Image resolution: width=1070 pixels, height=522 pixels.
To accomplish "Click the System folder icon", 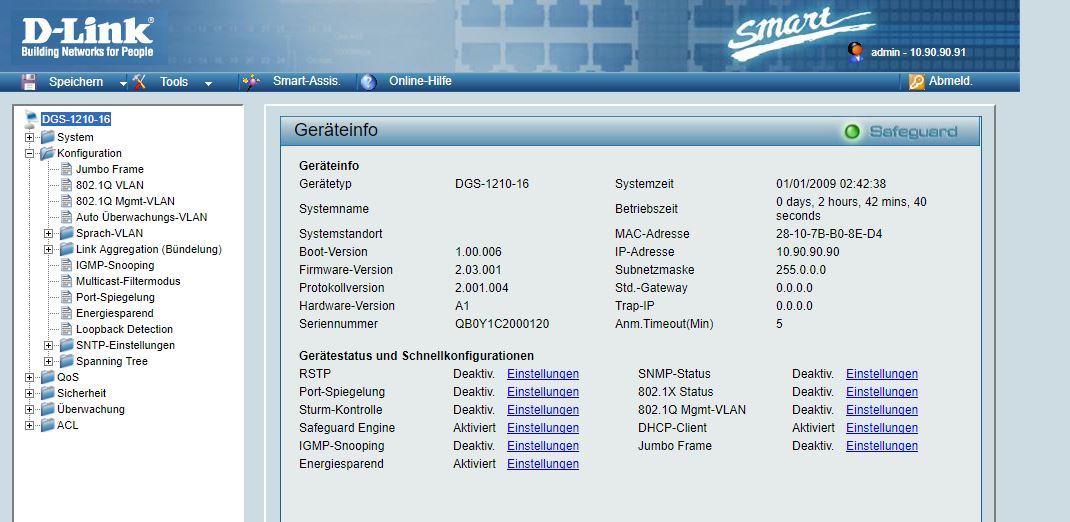I will 47,137.
